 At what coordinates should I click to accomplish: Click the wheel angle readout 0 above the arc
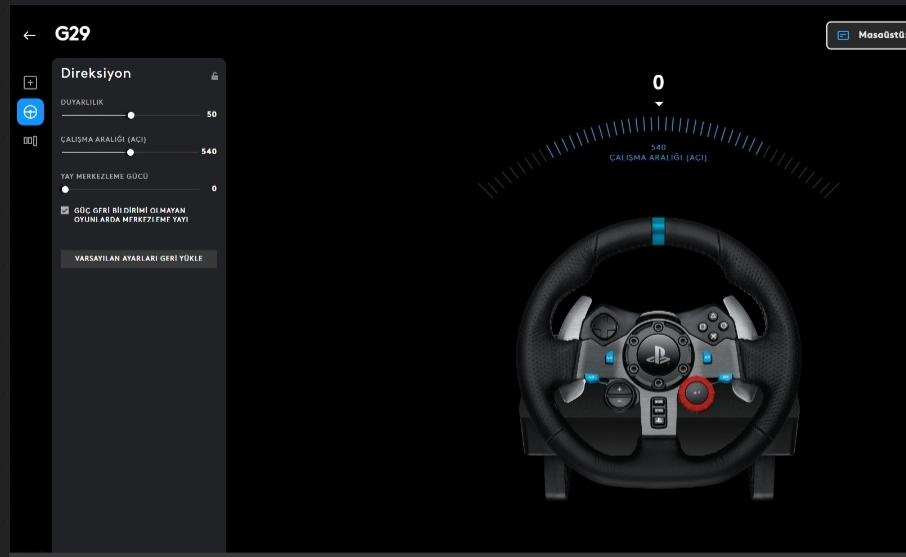[658, 83]
